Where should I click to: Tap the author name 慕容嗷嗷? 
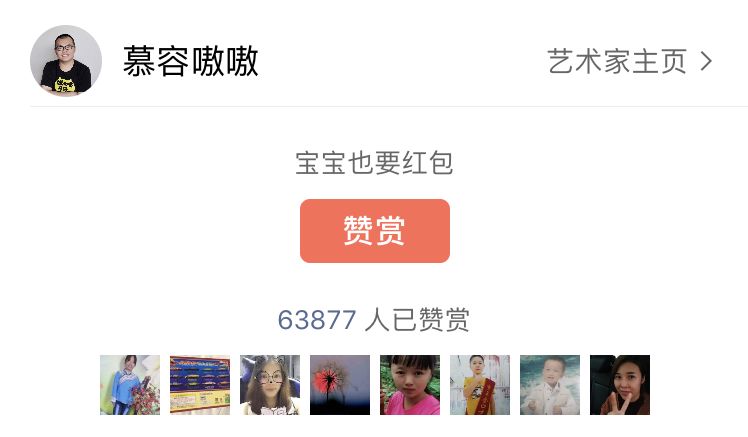191,62
